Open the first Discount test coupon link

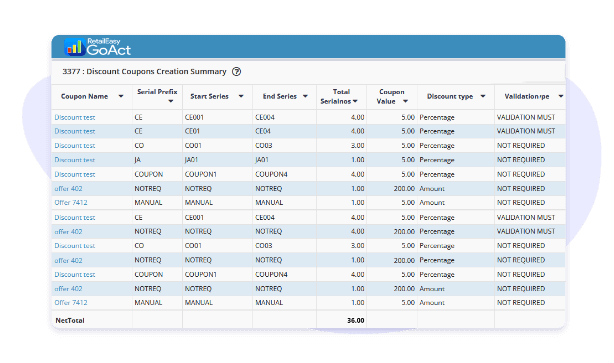point(75,117)
